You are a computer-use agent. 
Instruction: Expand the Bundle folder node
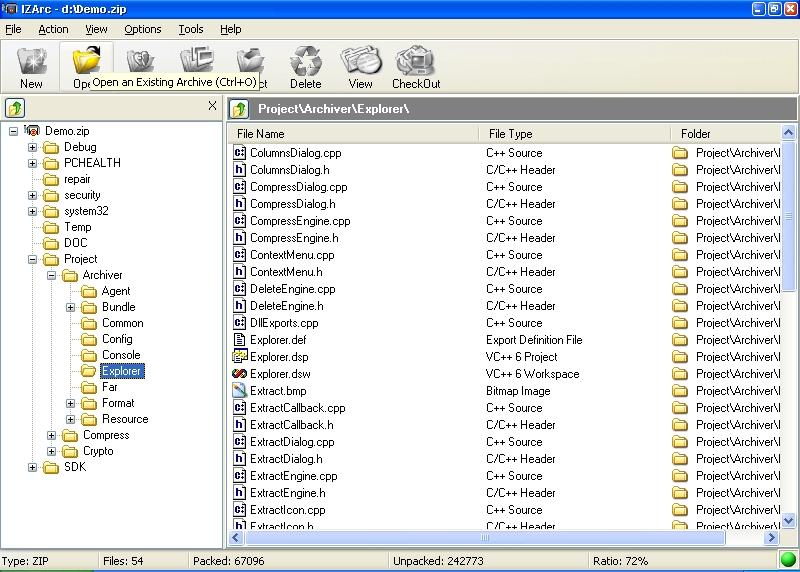click(70, 307)
